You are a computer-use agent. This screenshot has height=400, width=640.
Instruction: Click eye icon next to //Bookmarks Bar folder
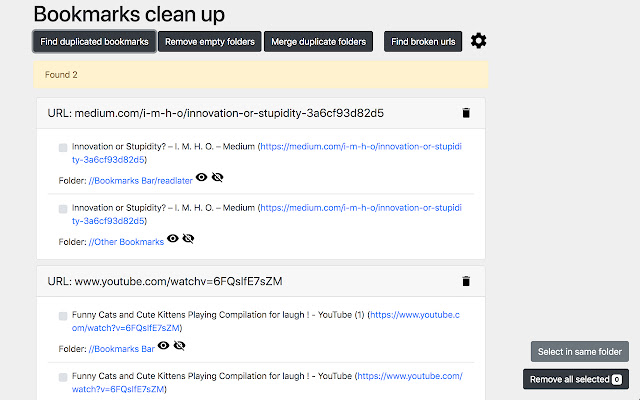tap(163, 346)
